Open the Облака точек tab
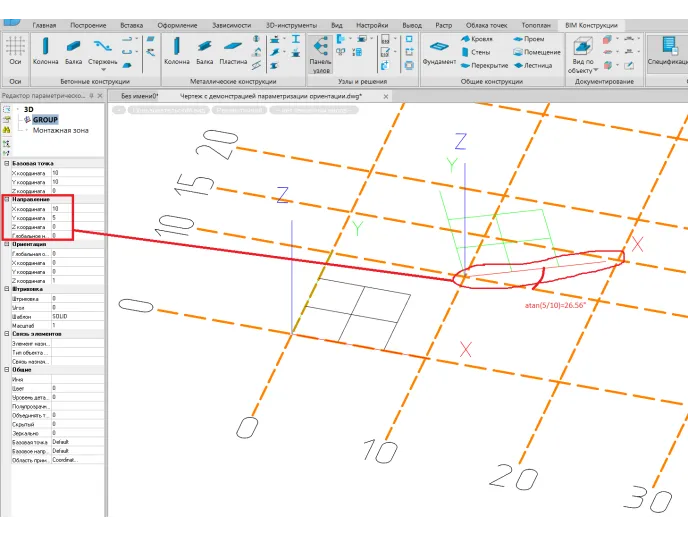This screenshot has width=688, height=537. click(x=487, y=25)
